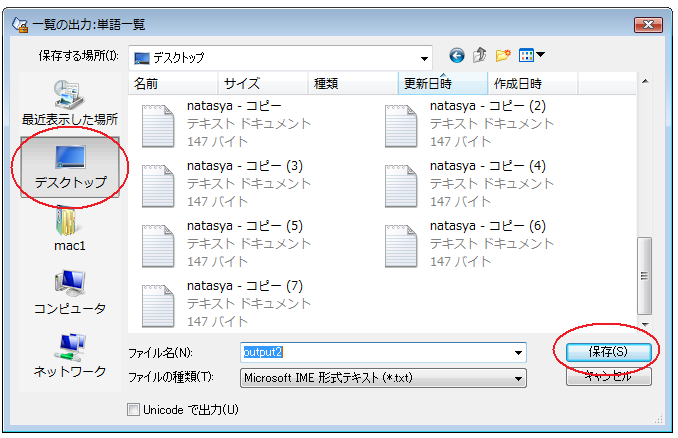Screen dimensions: 678x438
Task: Click the Save button
Action: coord(608,352)
